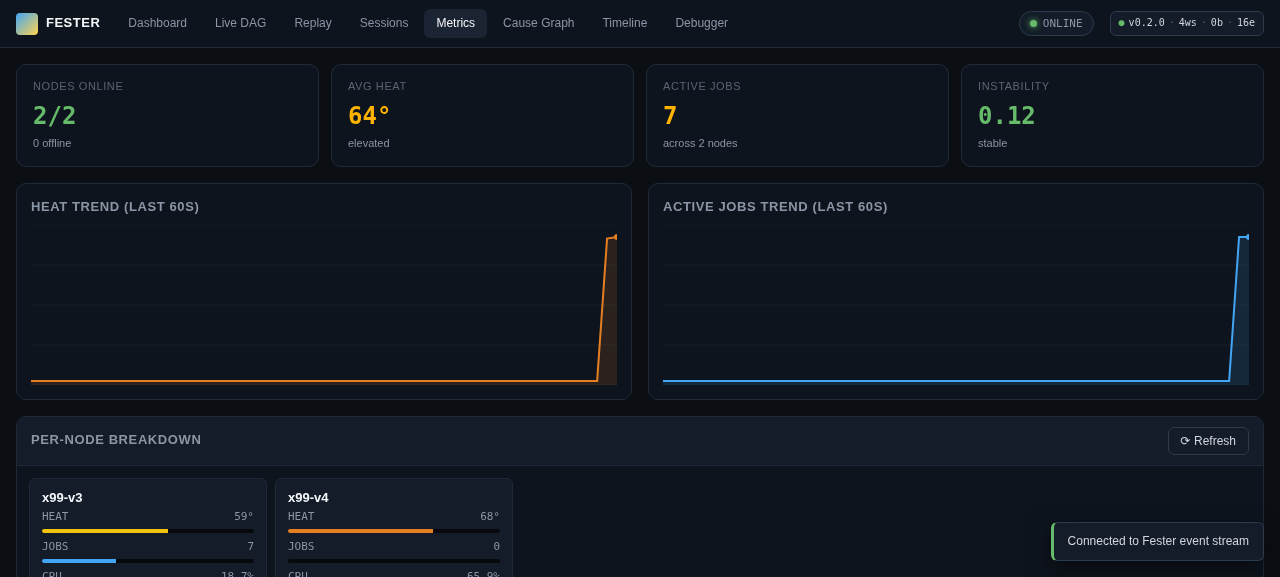Viewport: 1280px width, 577px height.
Task: Click the '0 offline' text
Action: (52, 143)
